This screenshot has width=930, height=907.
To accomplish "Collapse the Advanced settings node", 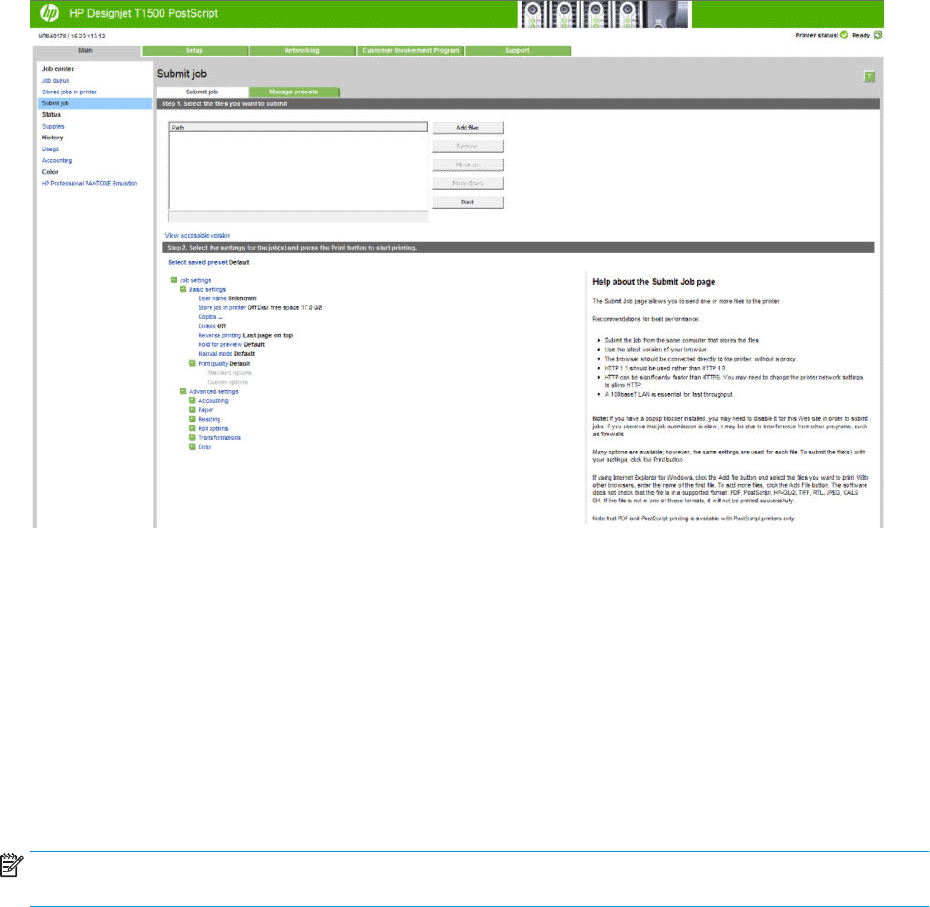I will 183,392.
